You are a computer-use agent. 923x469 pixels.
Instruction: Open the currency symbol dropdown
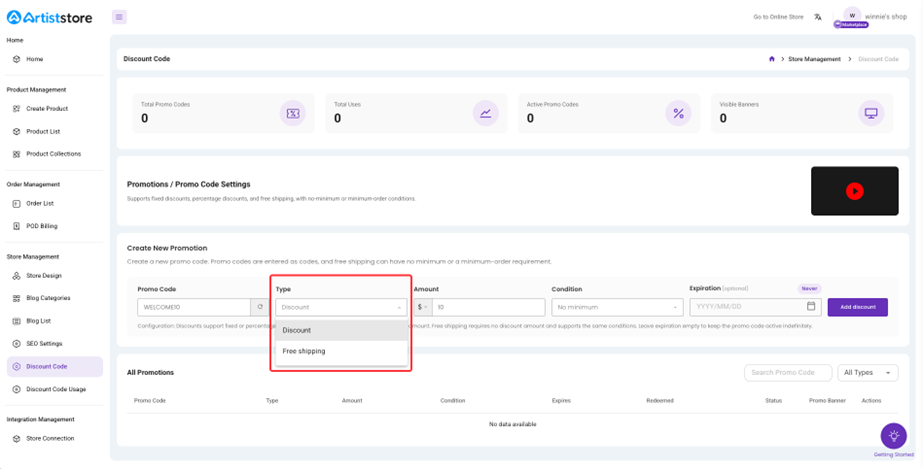423,307
